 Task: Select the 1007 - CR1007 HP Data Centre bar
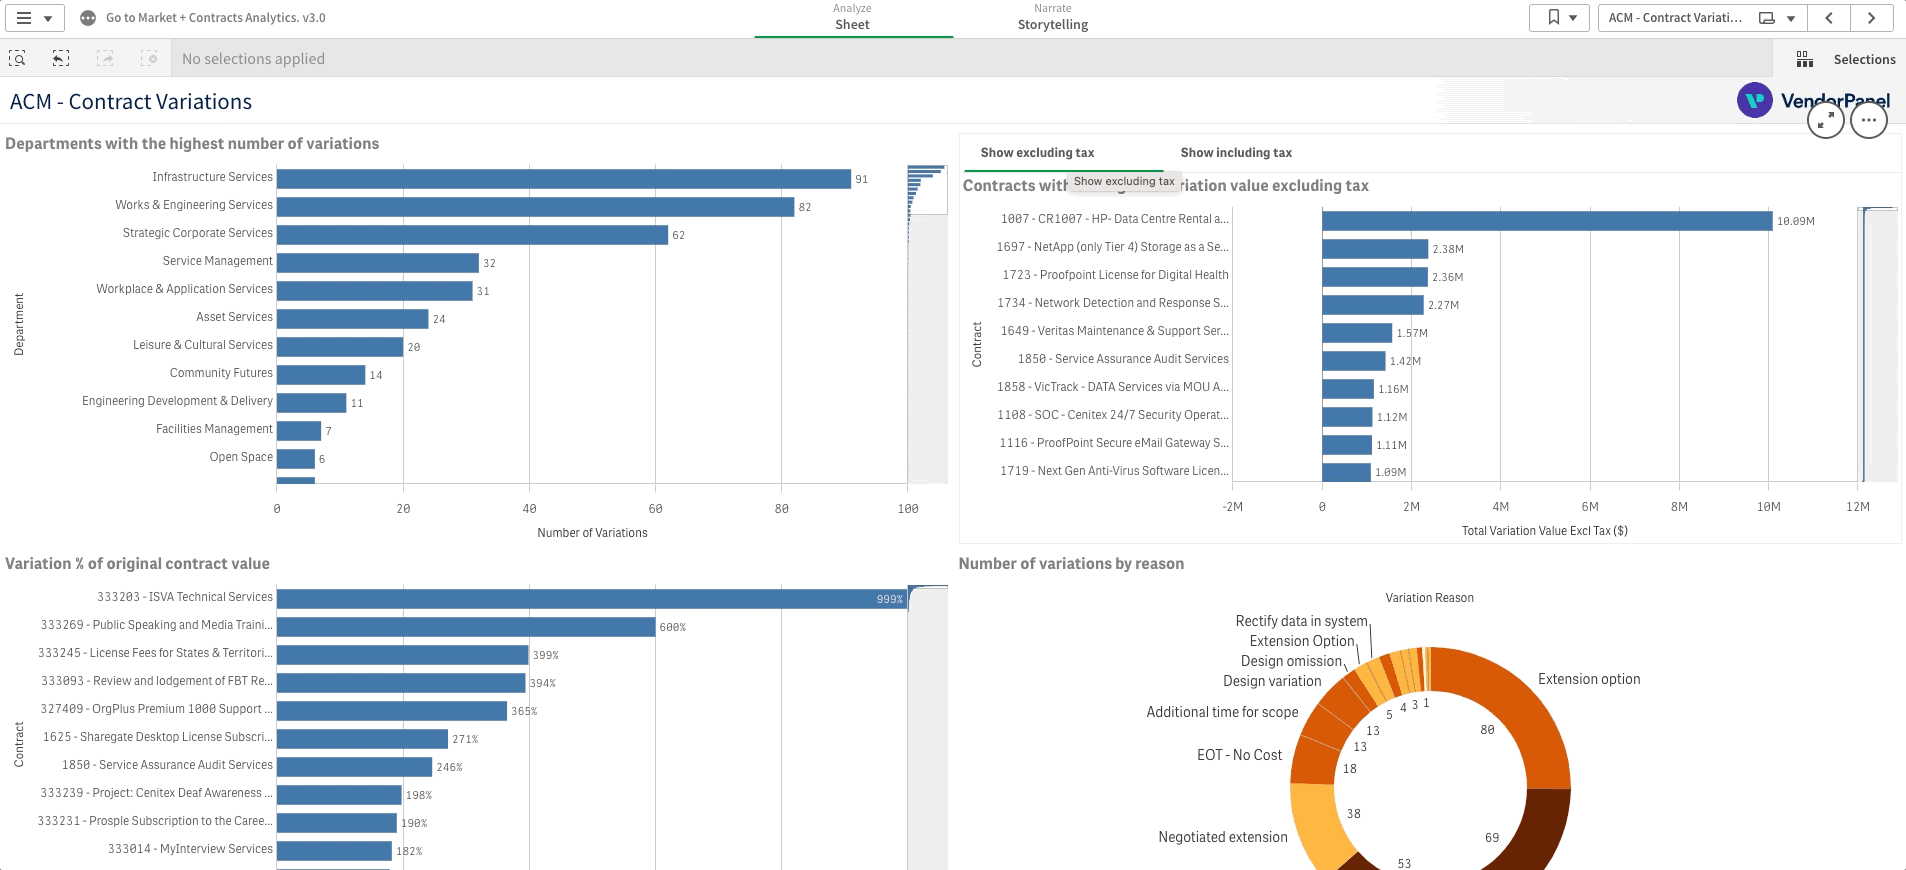(x=1547, y=221)
